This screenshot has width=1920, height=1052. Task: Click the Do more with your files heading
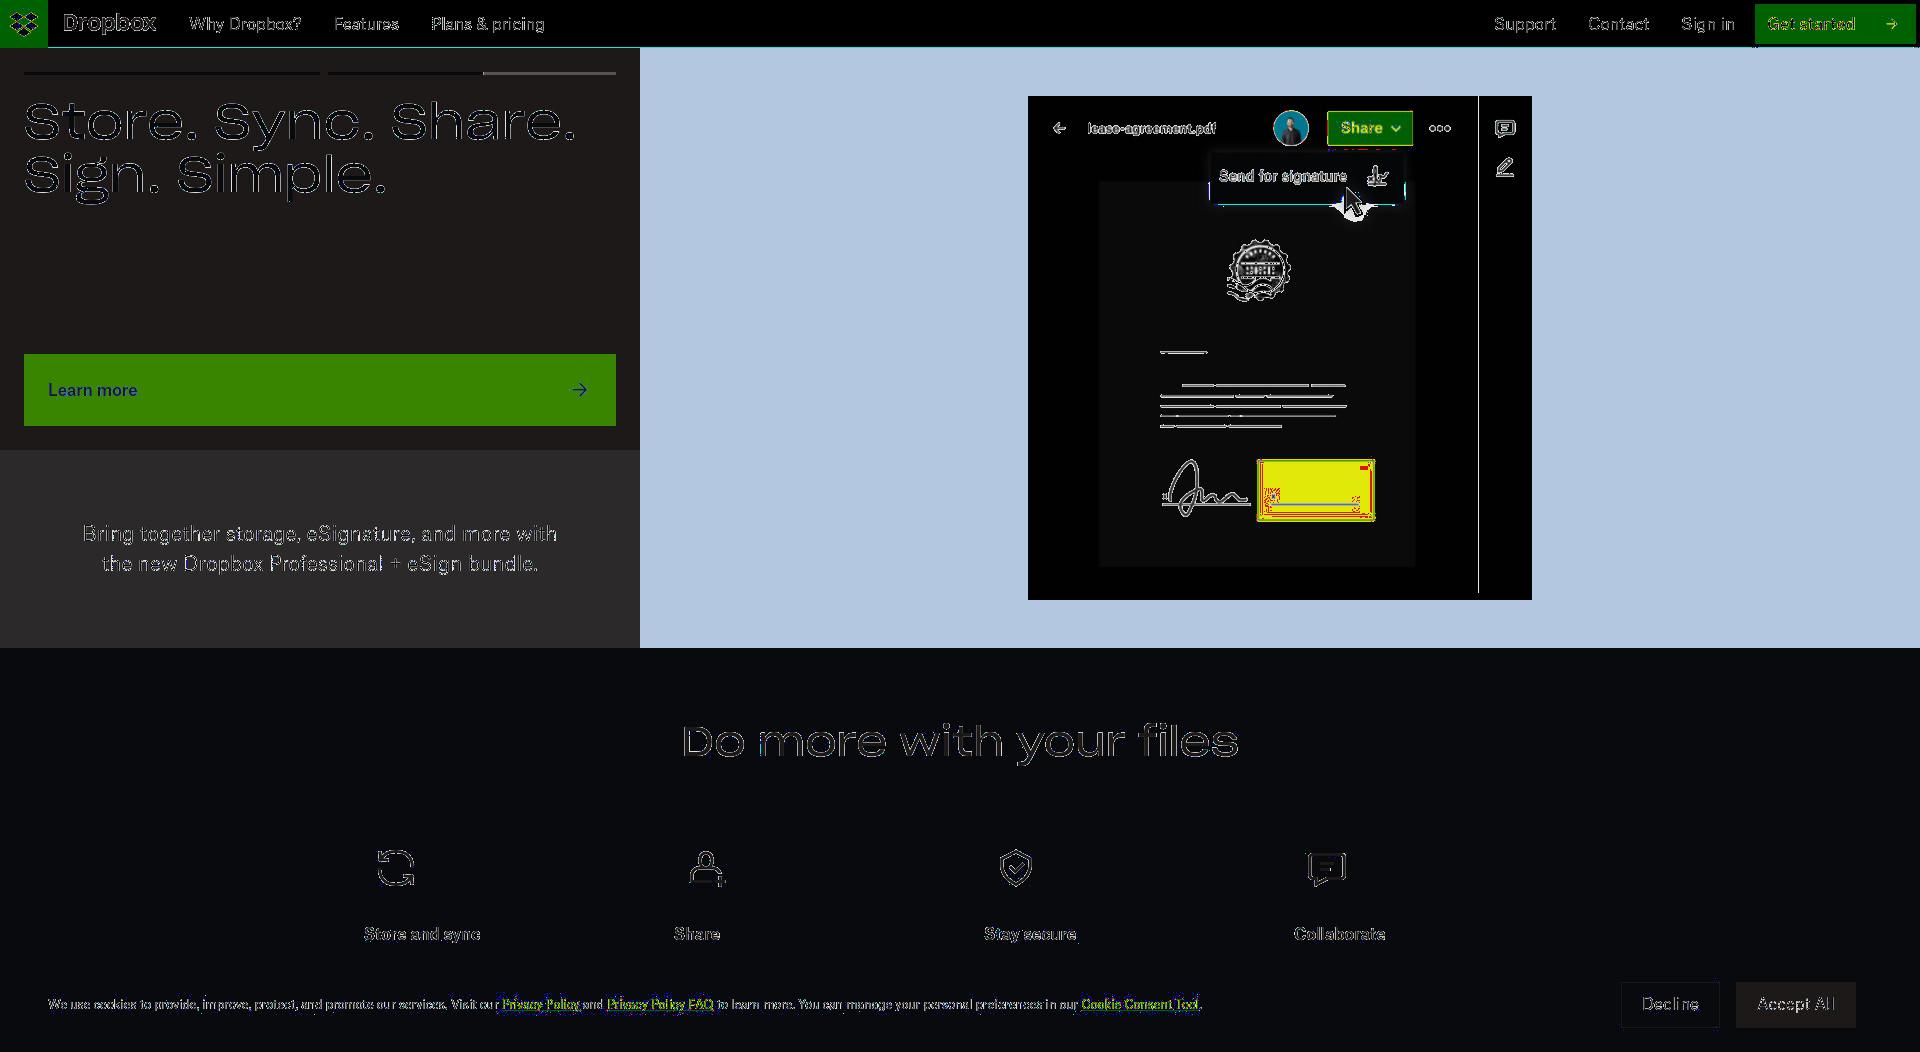(960, 742)
